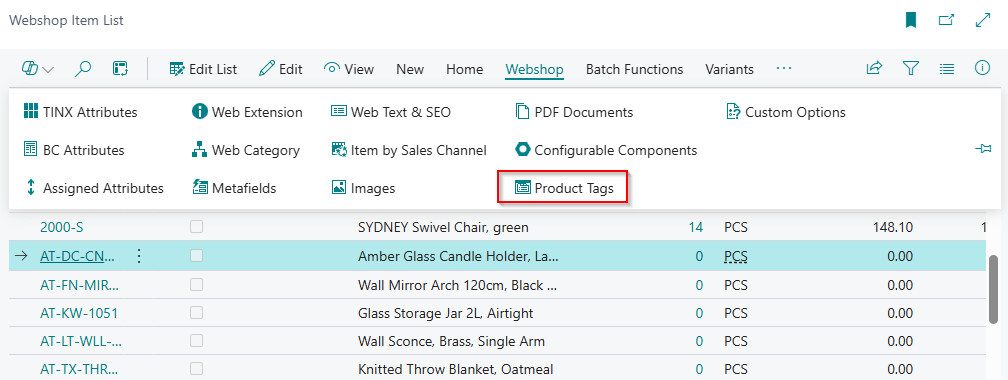Open Web Category action
The width and height of the screenshot is (1008, 380).
pos(246,150)
